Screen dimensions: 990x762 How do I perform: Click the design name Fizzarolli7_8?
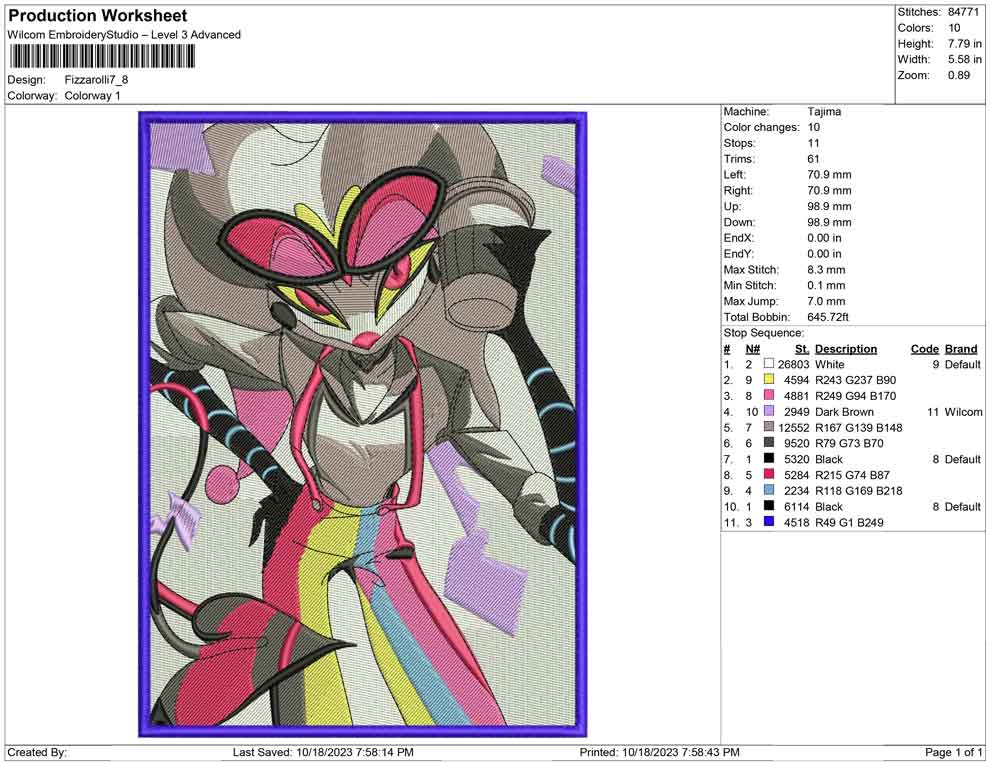96,80
